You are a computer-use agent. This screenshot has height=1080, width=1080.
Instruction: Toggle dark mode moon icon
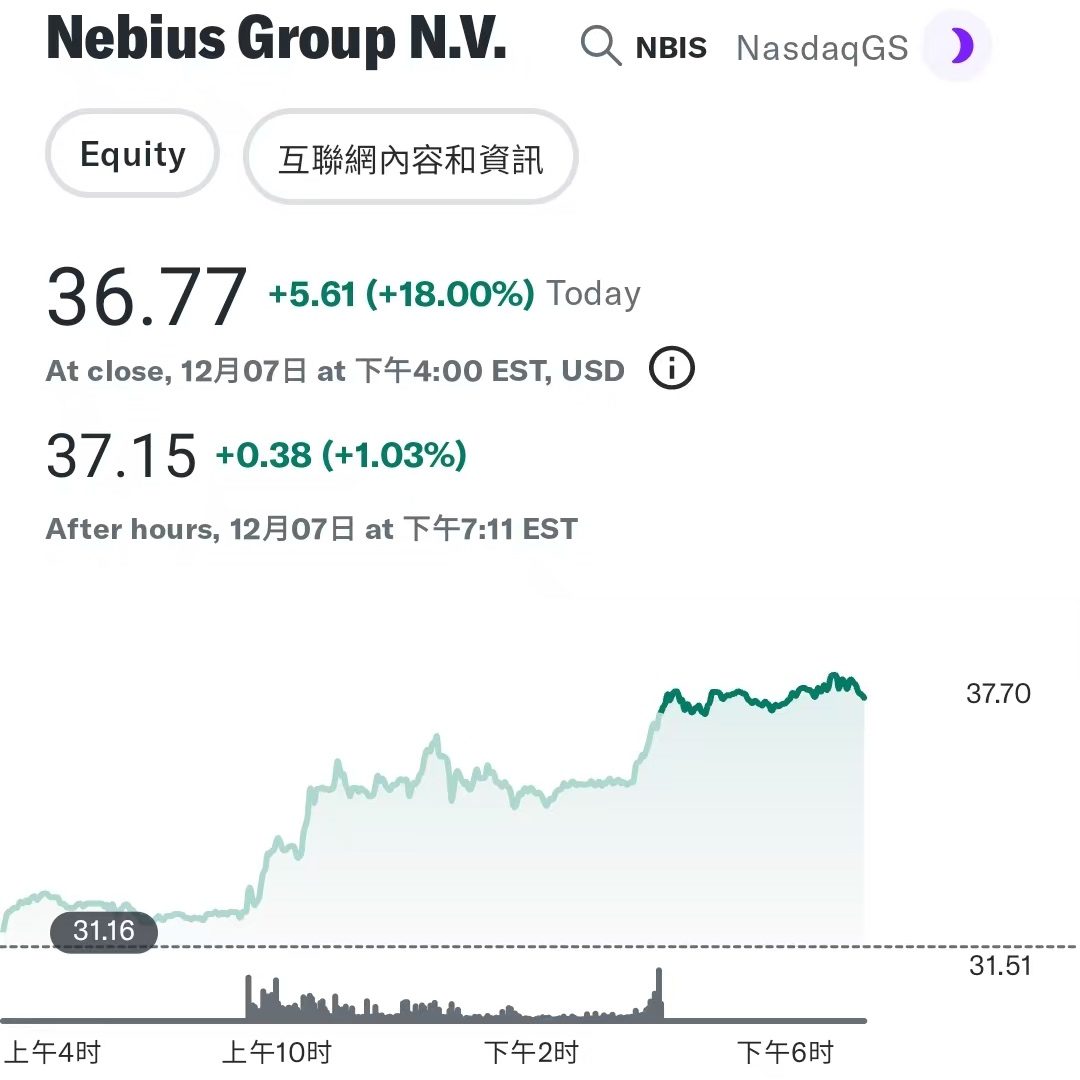957,46
